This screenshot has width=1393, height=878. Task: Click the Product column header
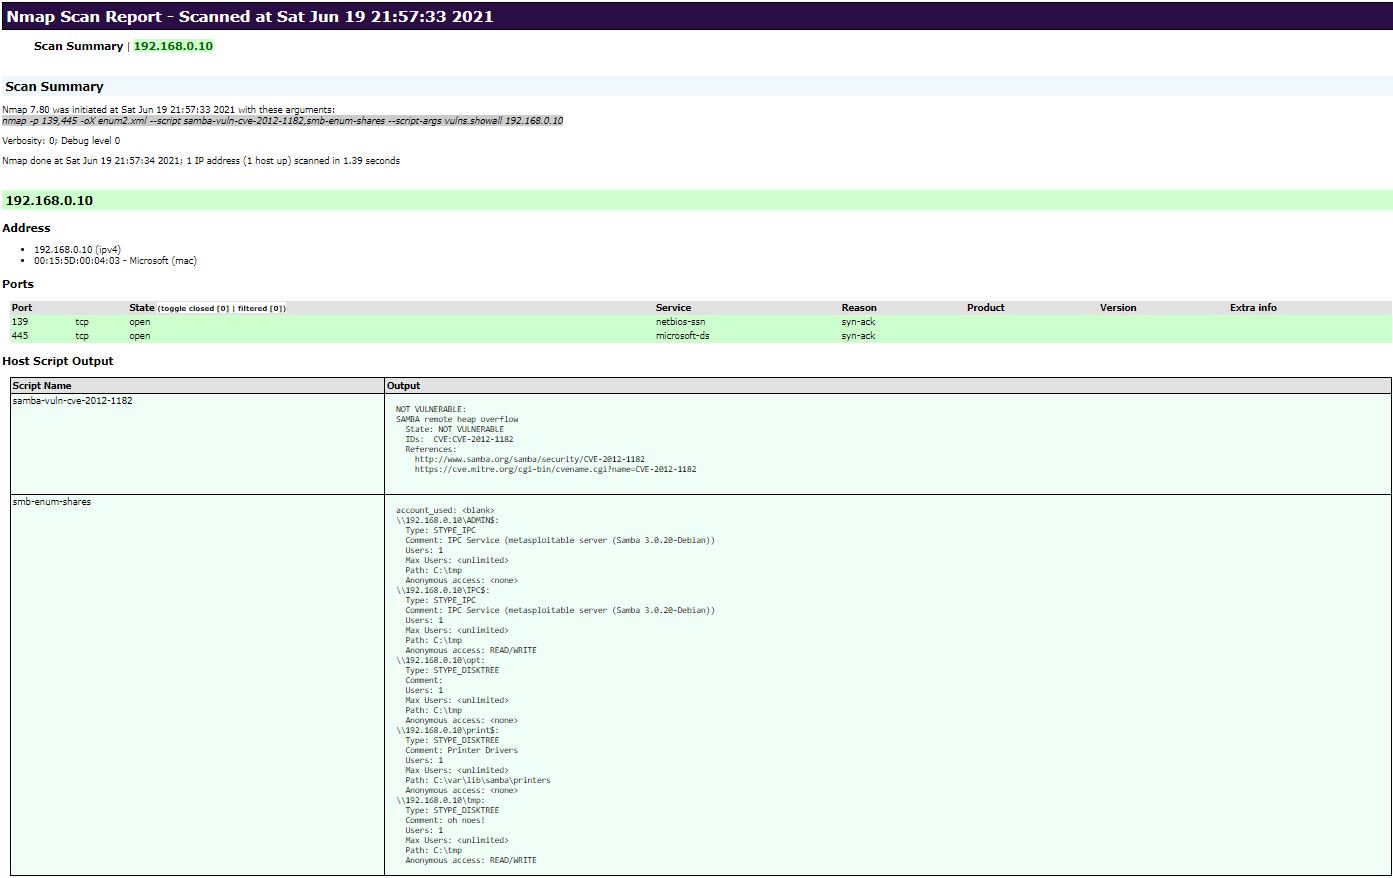click(986, 308)
